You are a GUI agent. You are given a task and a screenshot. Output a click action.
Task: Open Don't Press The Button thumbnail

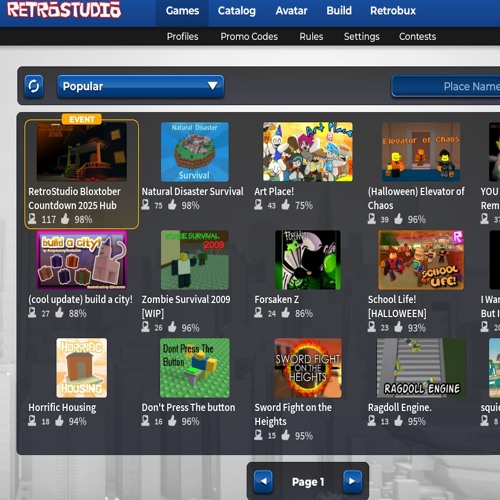(195, 368)
